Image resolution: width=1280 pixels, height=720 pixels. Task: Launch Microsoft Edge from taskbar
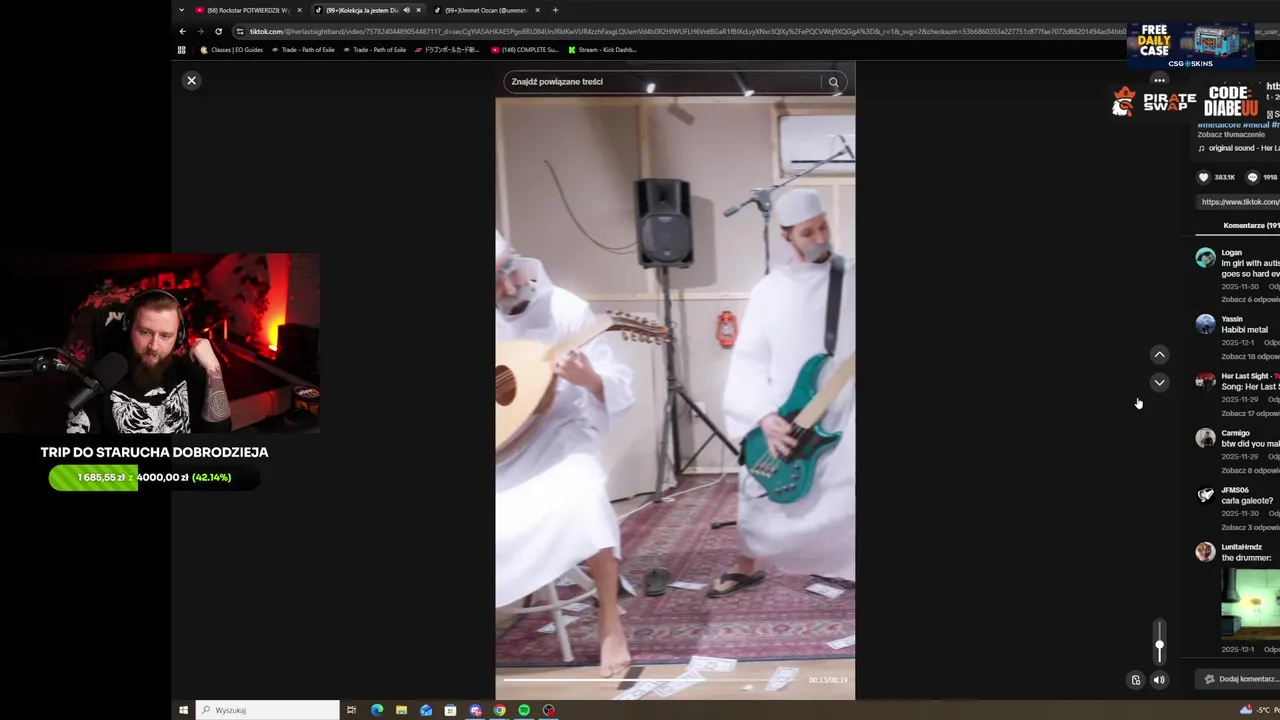[x=377, y=710]
